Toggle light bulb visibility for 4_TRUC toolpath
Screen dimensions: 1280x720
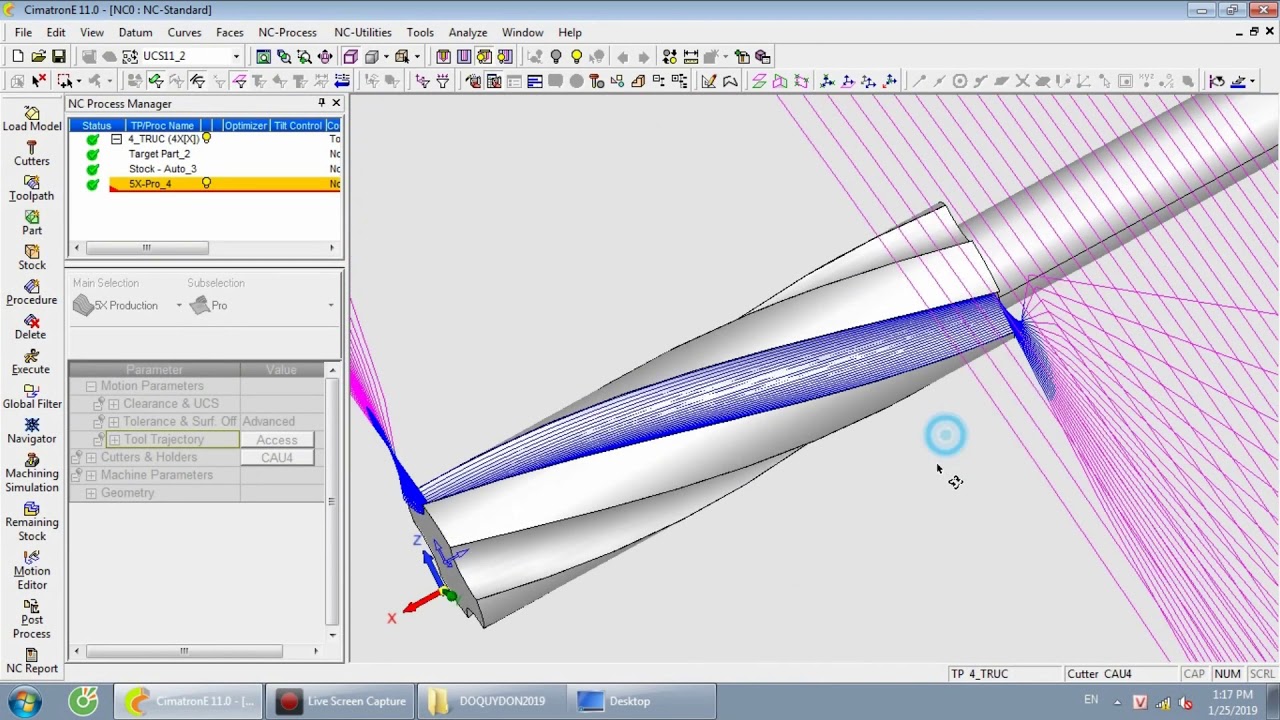(x=206, y=139)
